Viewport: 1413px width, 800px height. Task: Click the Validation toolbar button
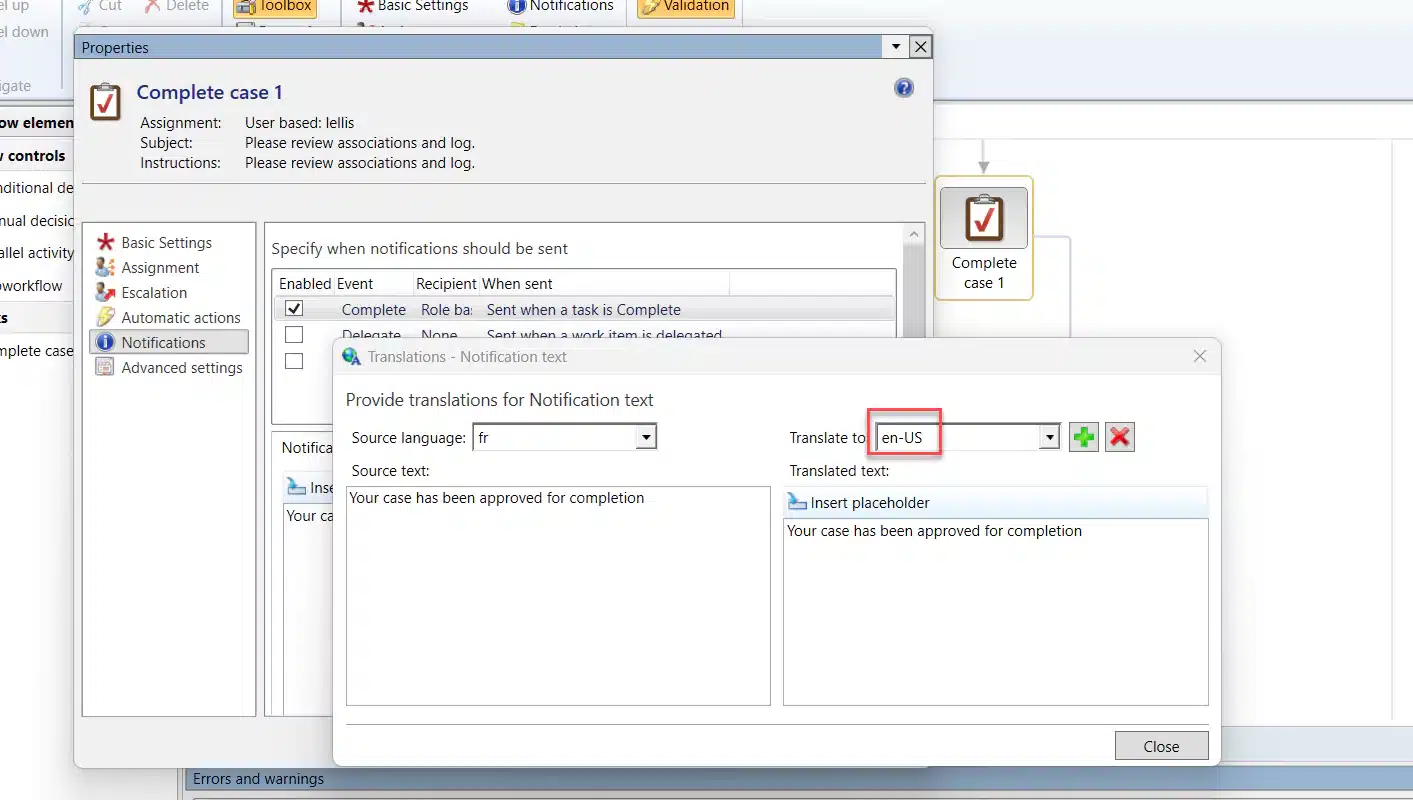pyautogui.click(x=686, y=7)
